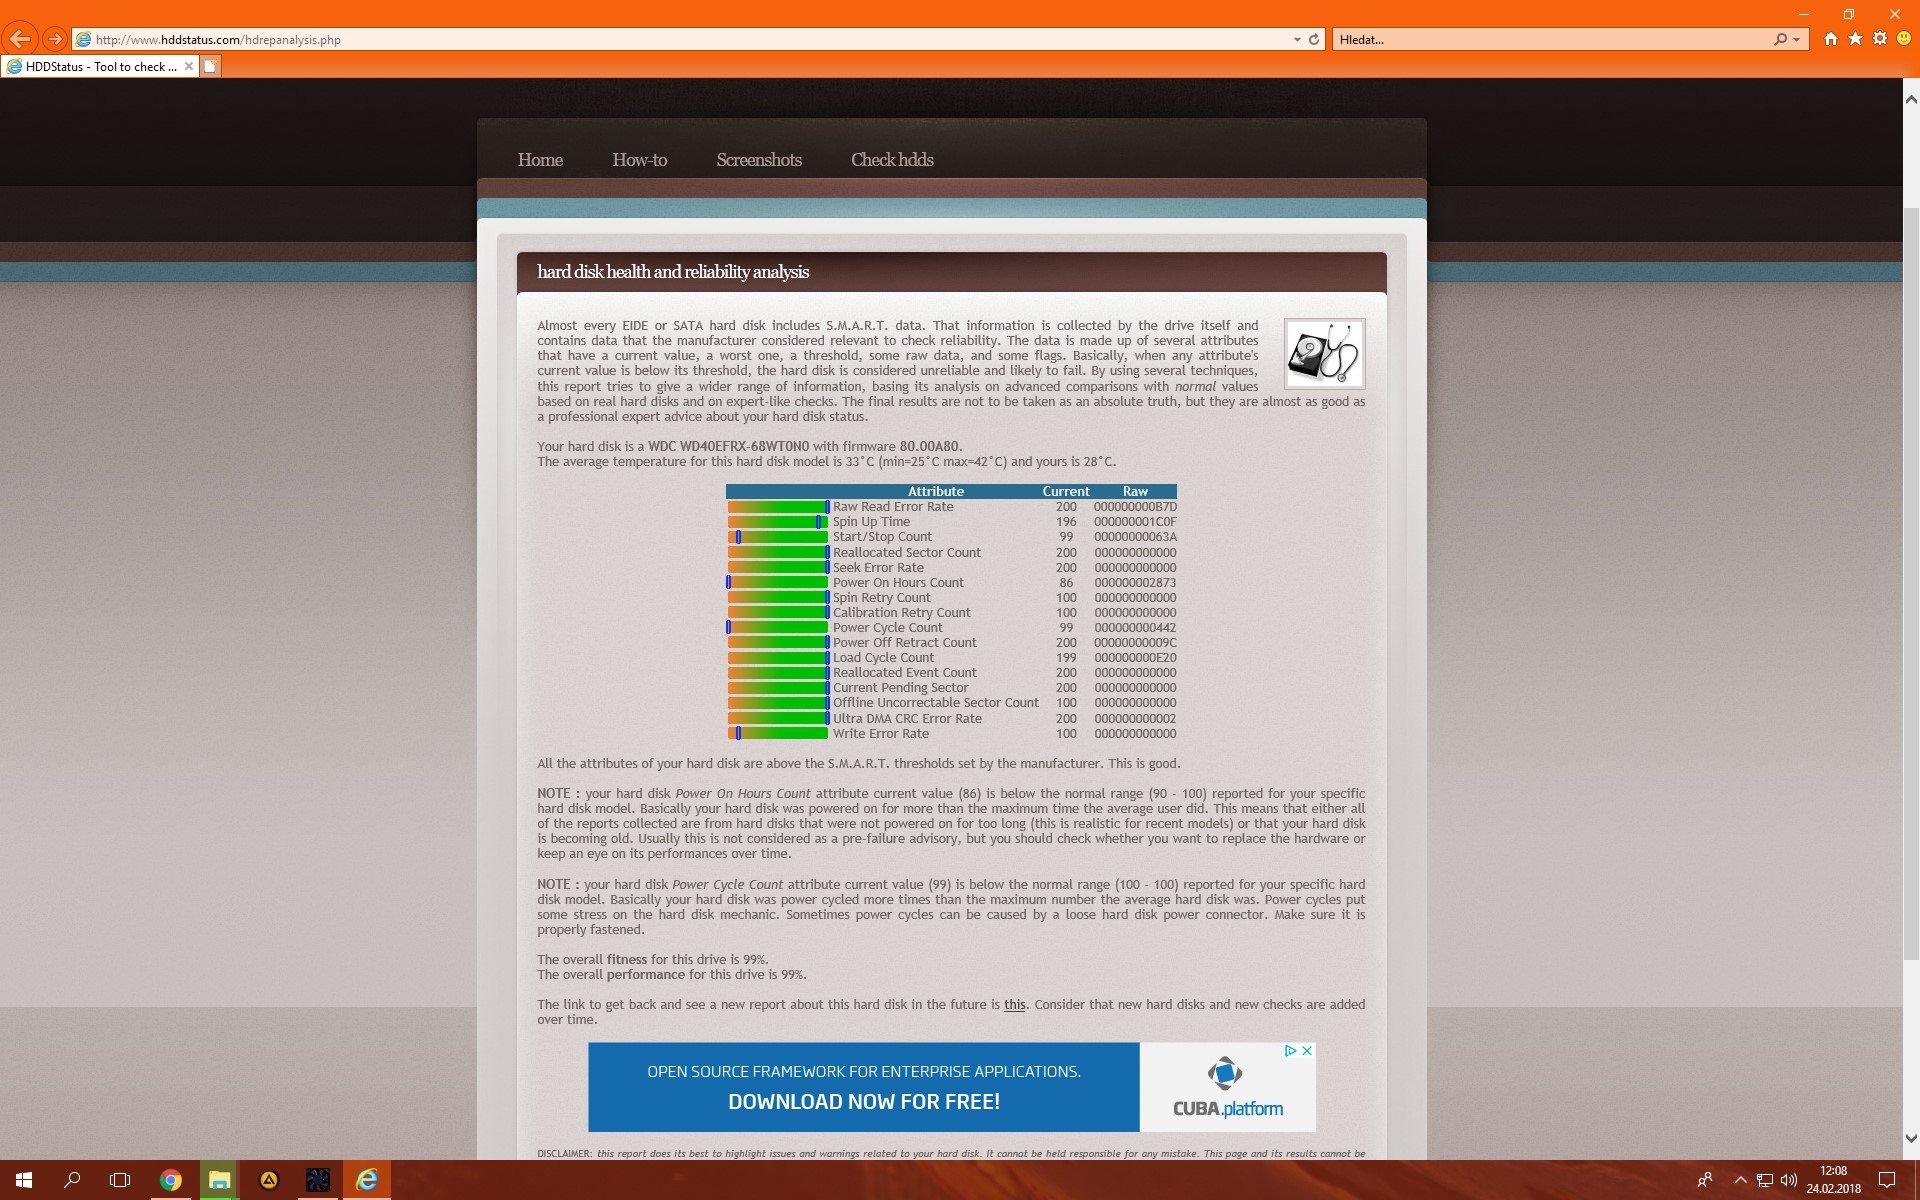
Task: Open Favorites star icon
Action: coord(1855,39)
